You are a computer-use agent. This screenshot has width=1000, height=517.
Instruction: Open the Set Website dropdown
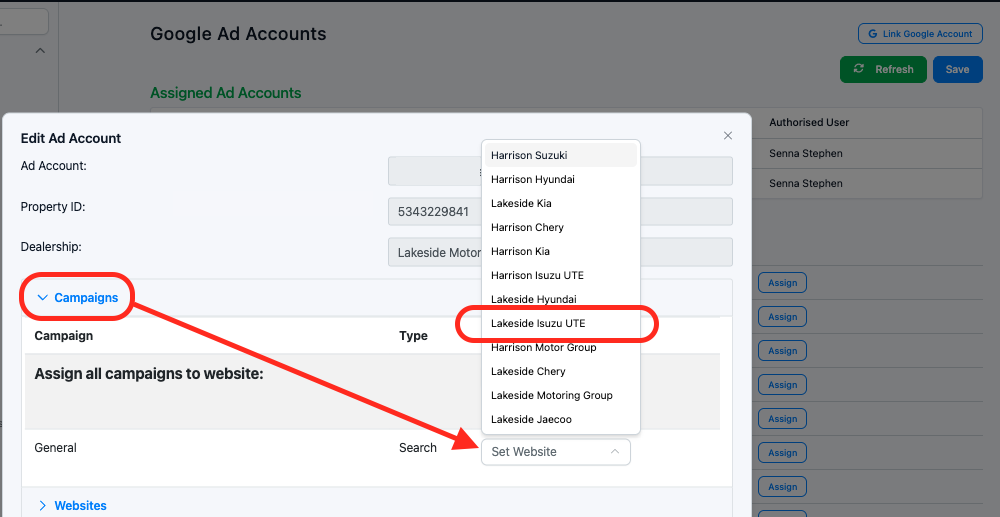[x=555, y=452]
